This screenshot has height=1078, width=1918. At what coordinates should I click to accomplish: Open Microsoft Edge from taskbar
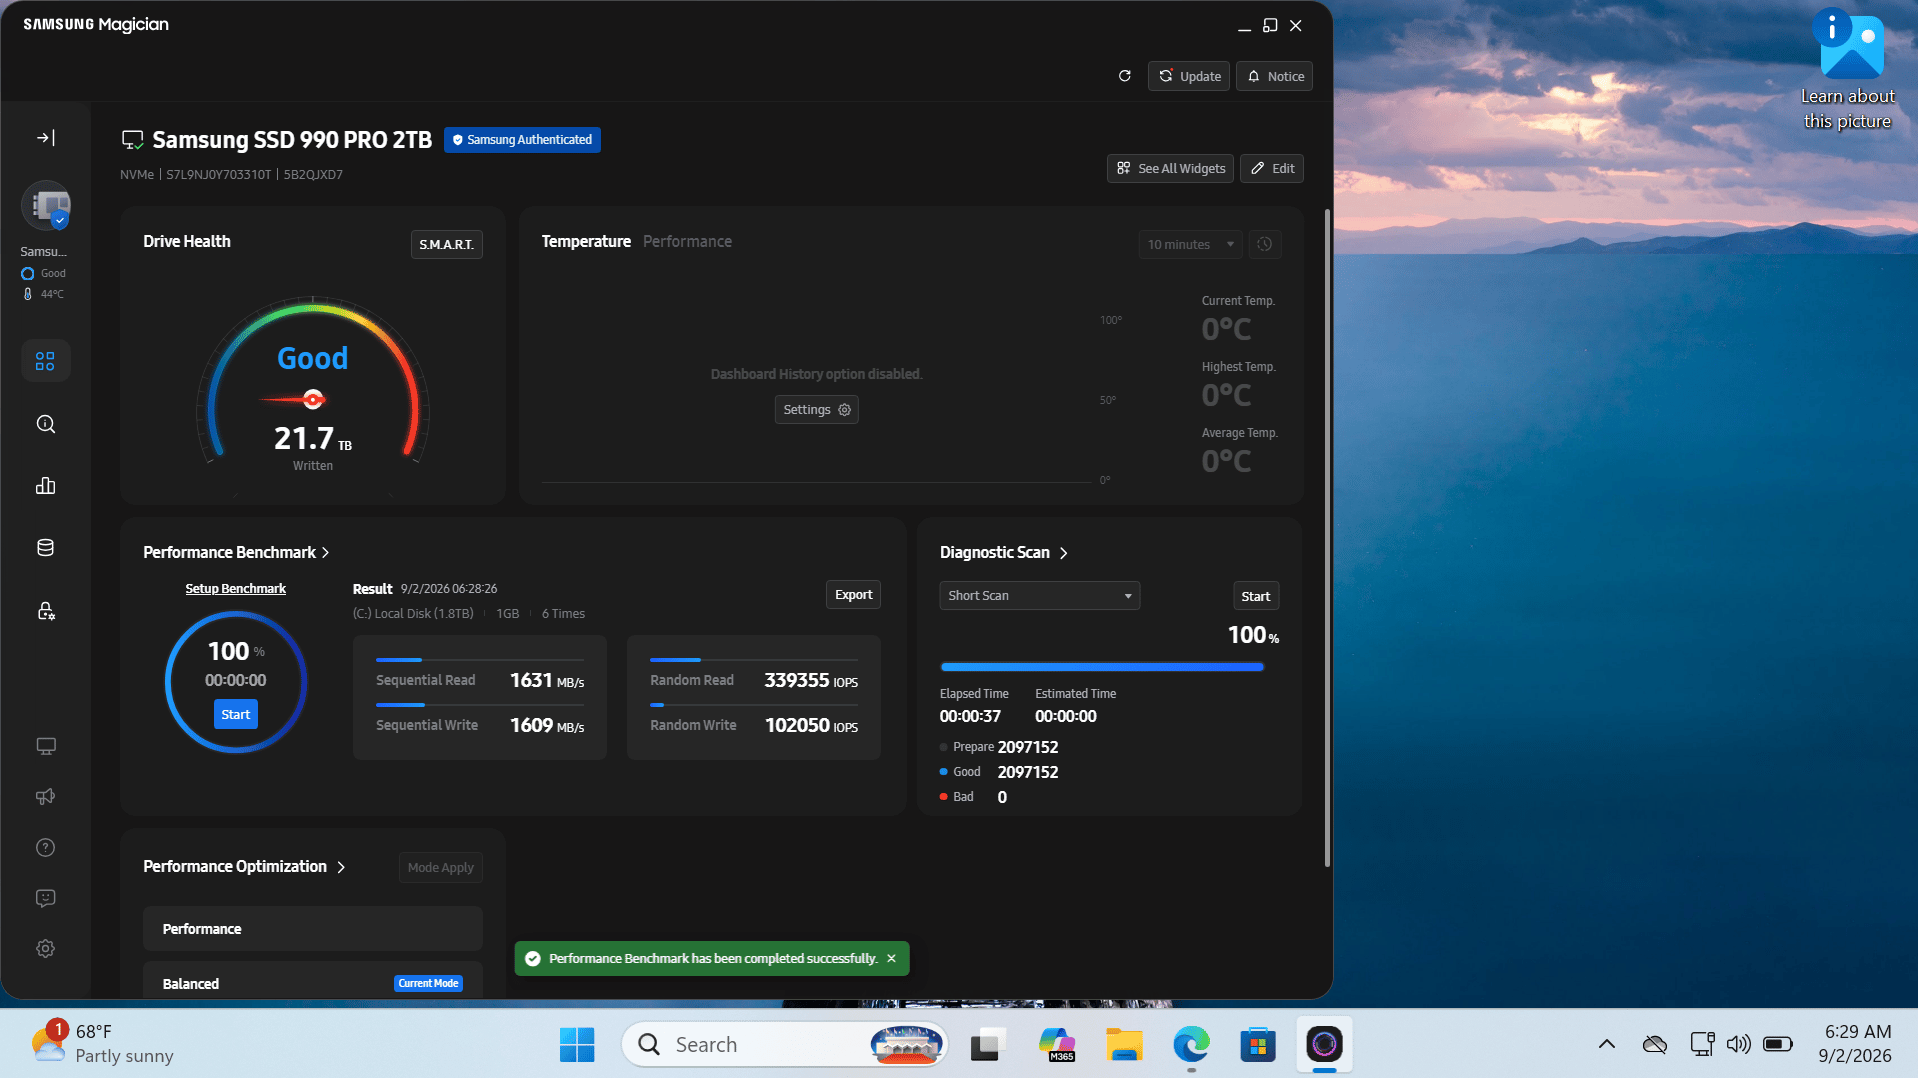pyautogui.click(x=1191, y=1045)
